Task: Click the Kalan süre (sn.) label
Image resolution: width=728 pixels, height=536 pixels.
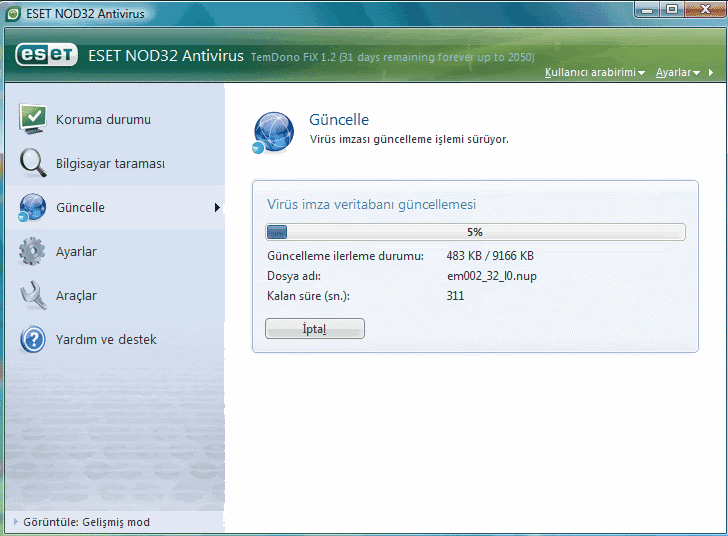Action: (x=308, y=296)
